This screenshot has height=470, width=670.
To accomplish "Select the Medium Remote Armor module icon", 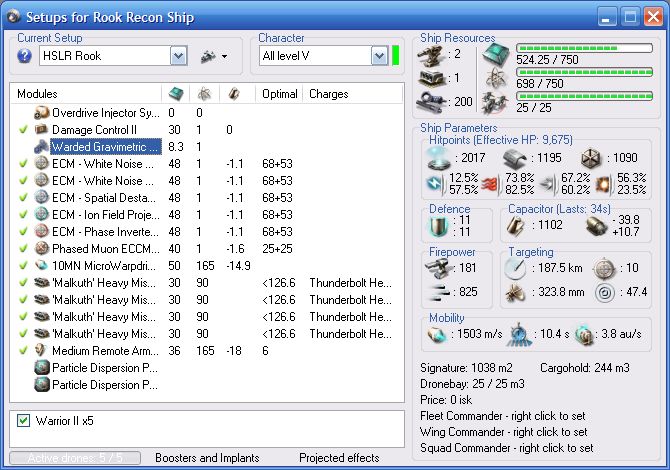I will click(x=41, y=350).
